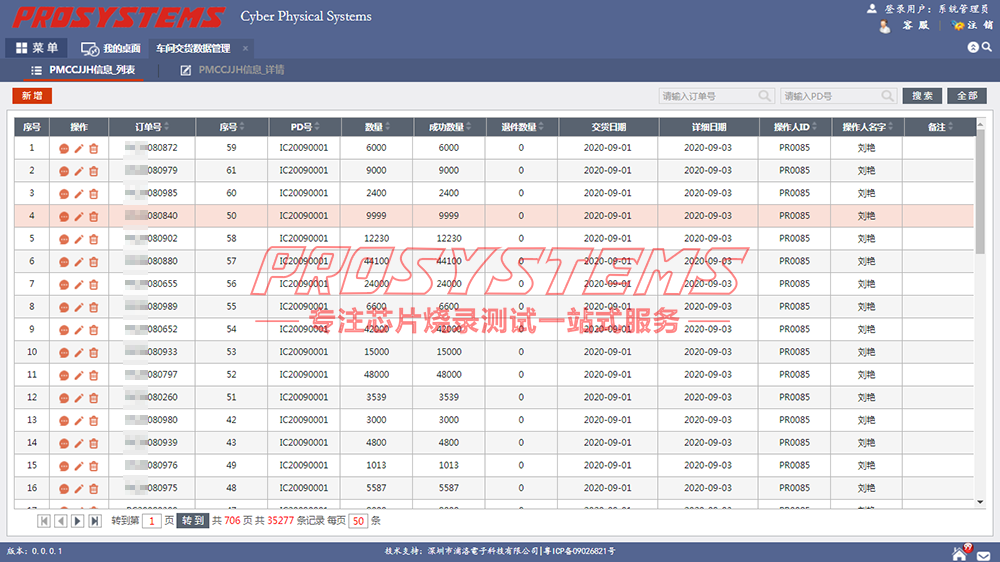Edit row 1 with the pencil icon
The width and height of the screenshot is (1000, 562).
[78, 149]
